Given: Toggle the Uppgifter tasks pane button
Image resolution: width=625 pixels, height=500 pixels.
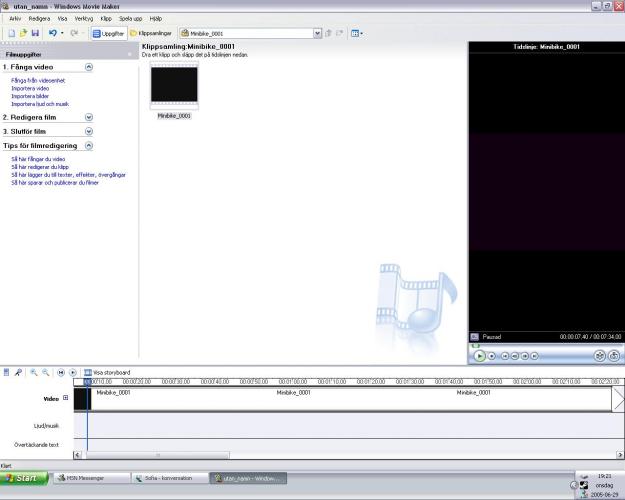Looking at the screenshot, I should (108, 33).
